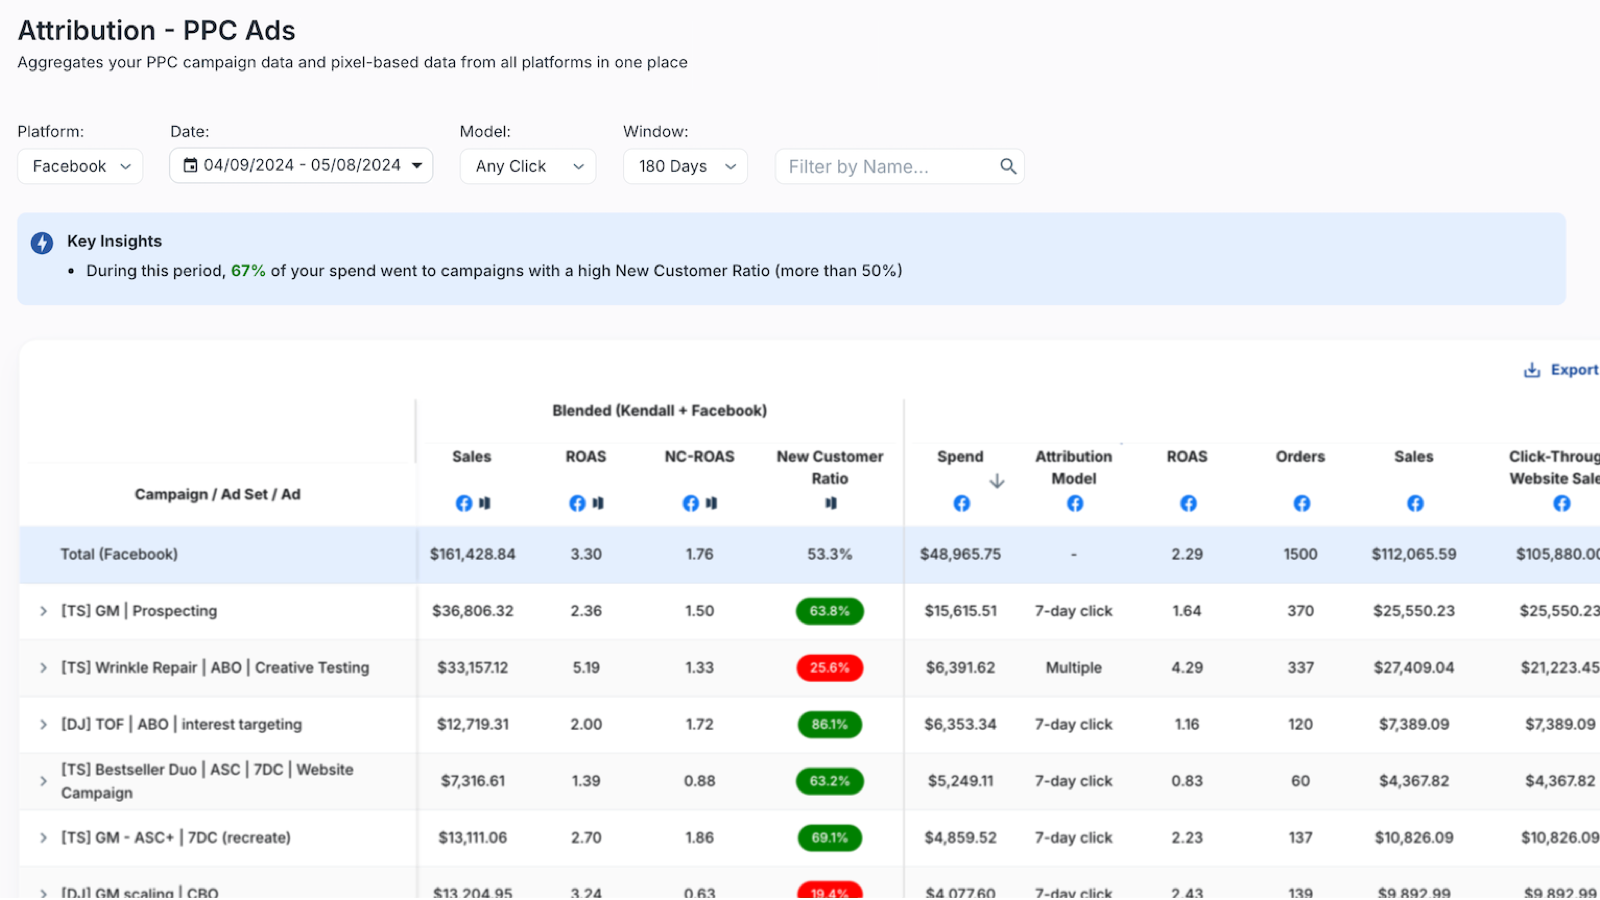Screen dimensions: 1600x900
Task: Click Facebook icon under blended NC-ROAS header
Action: [x=690, y=504]
